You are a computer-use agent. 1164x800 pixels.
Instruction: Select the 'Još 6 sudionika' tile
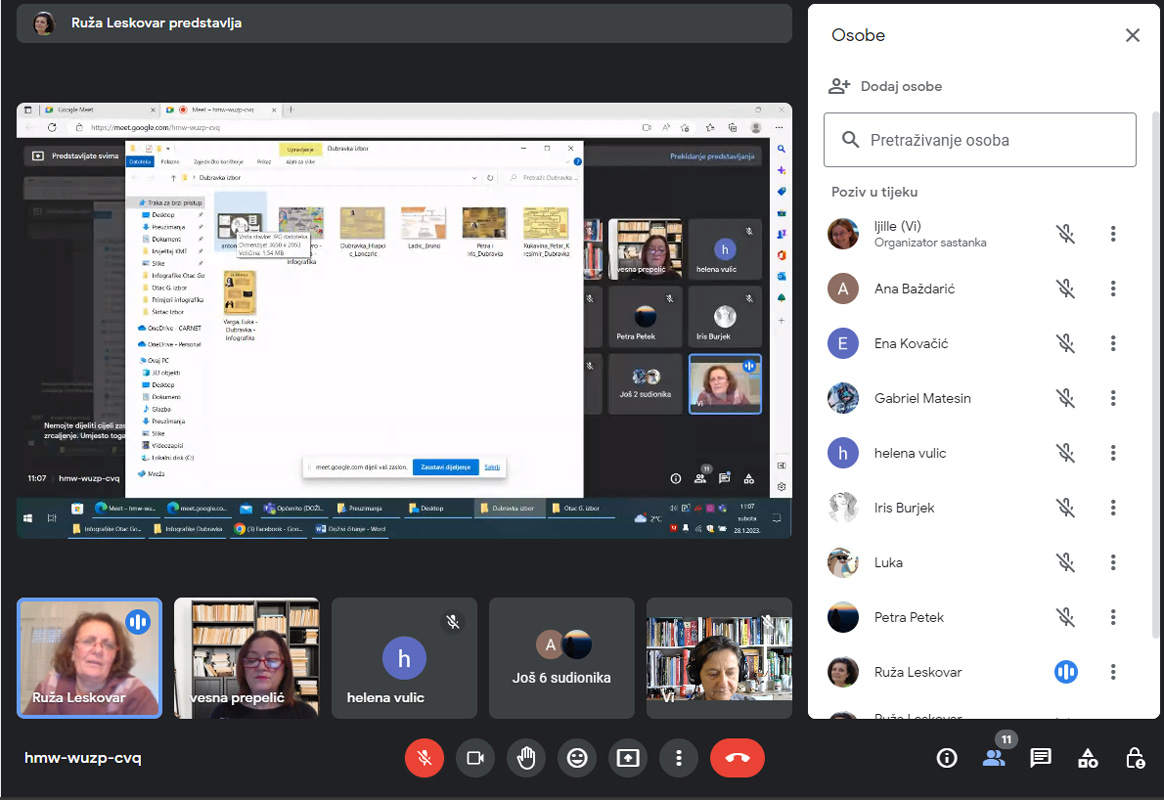[x=562, y=658]
